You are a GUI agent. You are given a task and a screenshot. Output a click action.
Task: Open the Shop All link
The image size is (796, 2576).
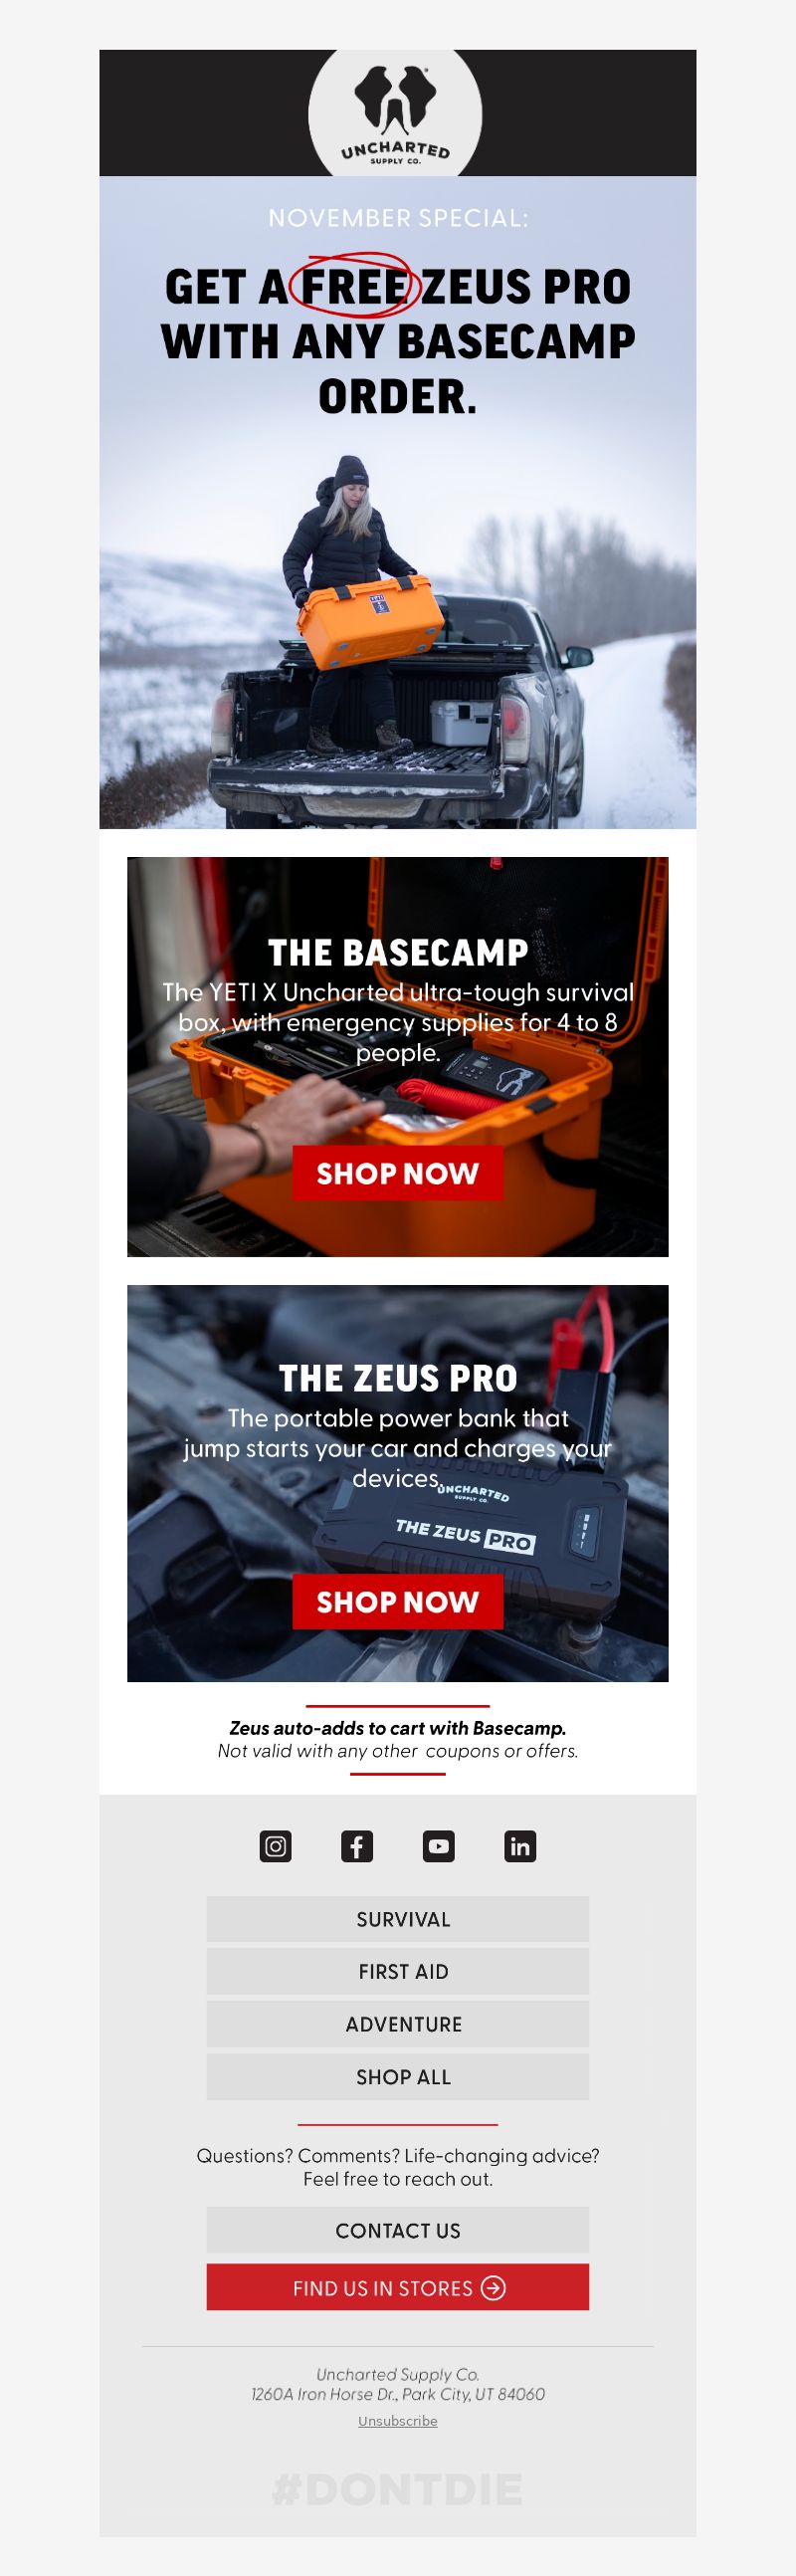click(x=398, y=2077)
